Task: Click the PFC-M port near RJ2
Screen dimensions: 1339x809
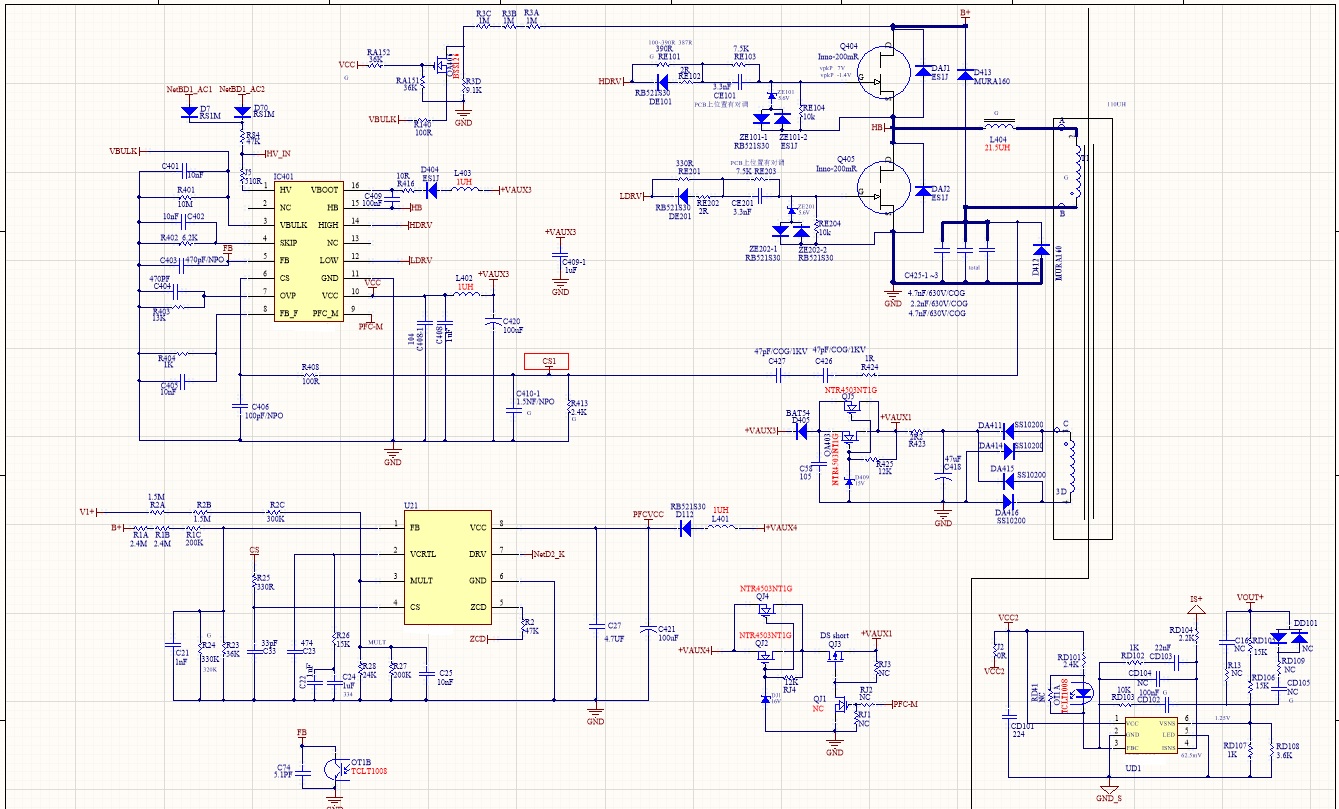Action: point(904,704)
